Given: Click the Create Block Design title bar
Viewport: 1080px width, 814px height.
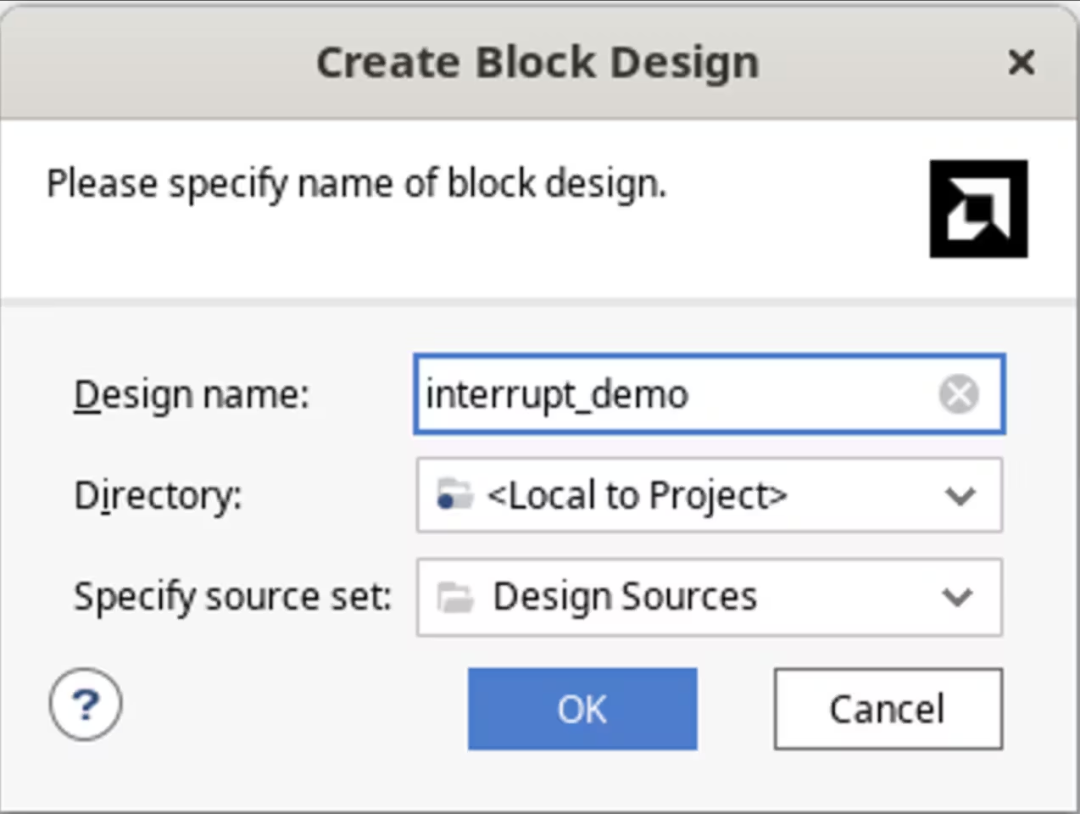Looking at the screenshot, I should [x=537, y=63].
